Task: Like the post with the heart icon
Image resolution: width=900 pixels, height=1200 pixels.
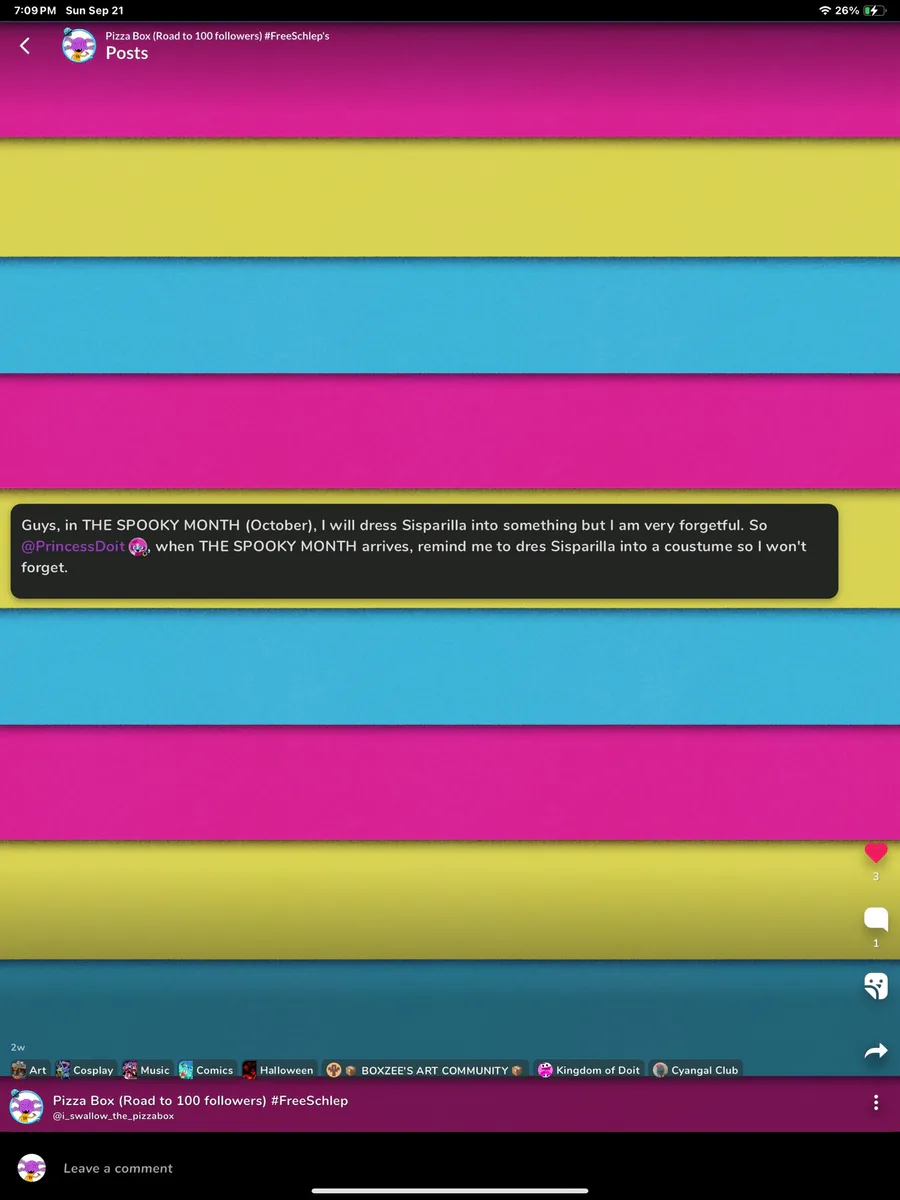Action: point(876,853)
